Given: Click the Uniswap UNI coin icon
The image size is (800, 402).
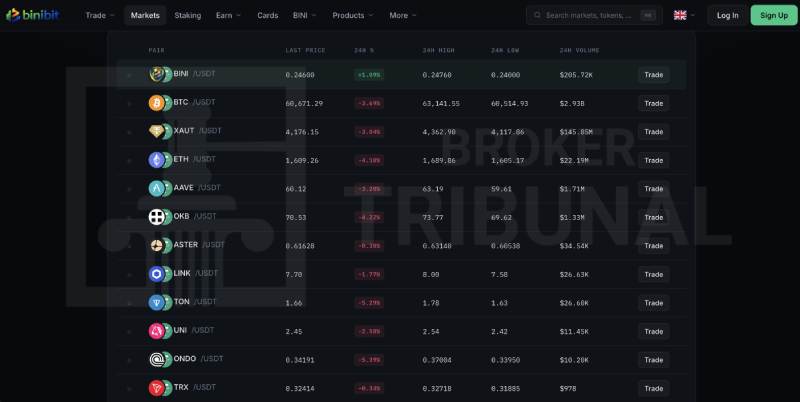Looking at the screenshot, I should pos(157,332).
